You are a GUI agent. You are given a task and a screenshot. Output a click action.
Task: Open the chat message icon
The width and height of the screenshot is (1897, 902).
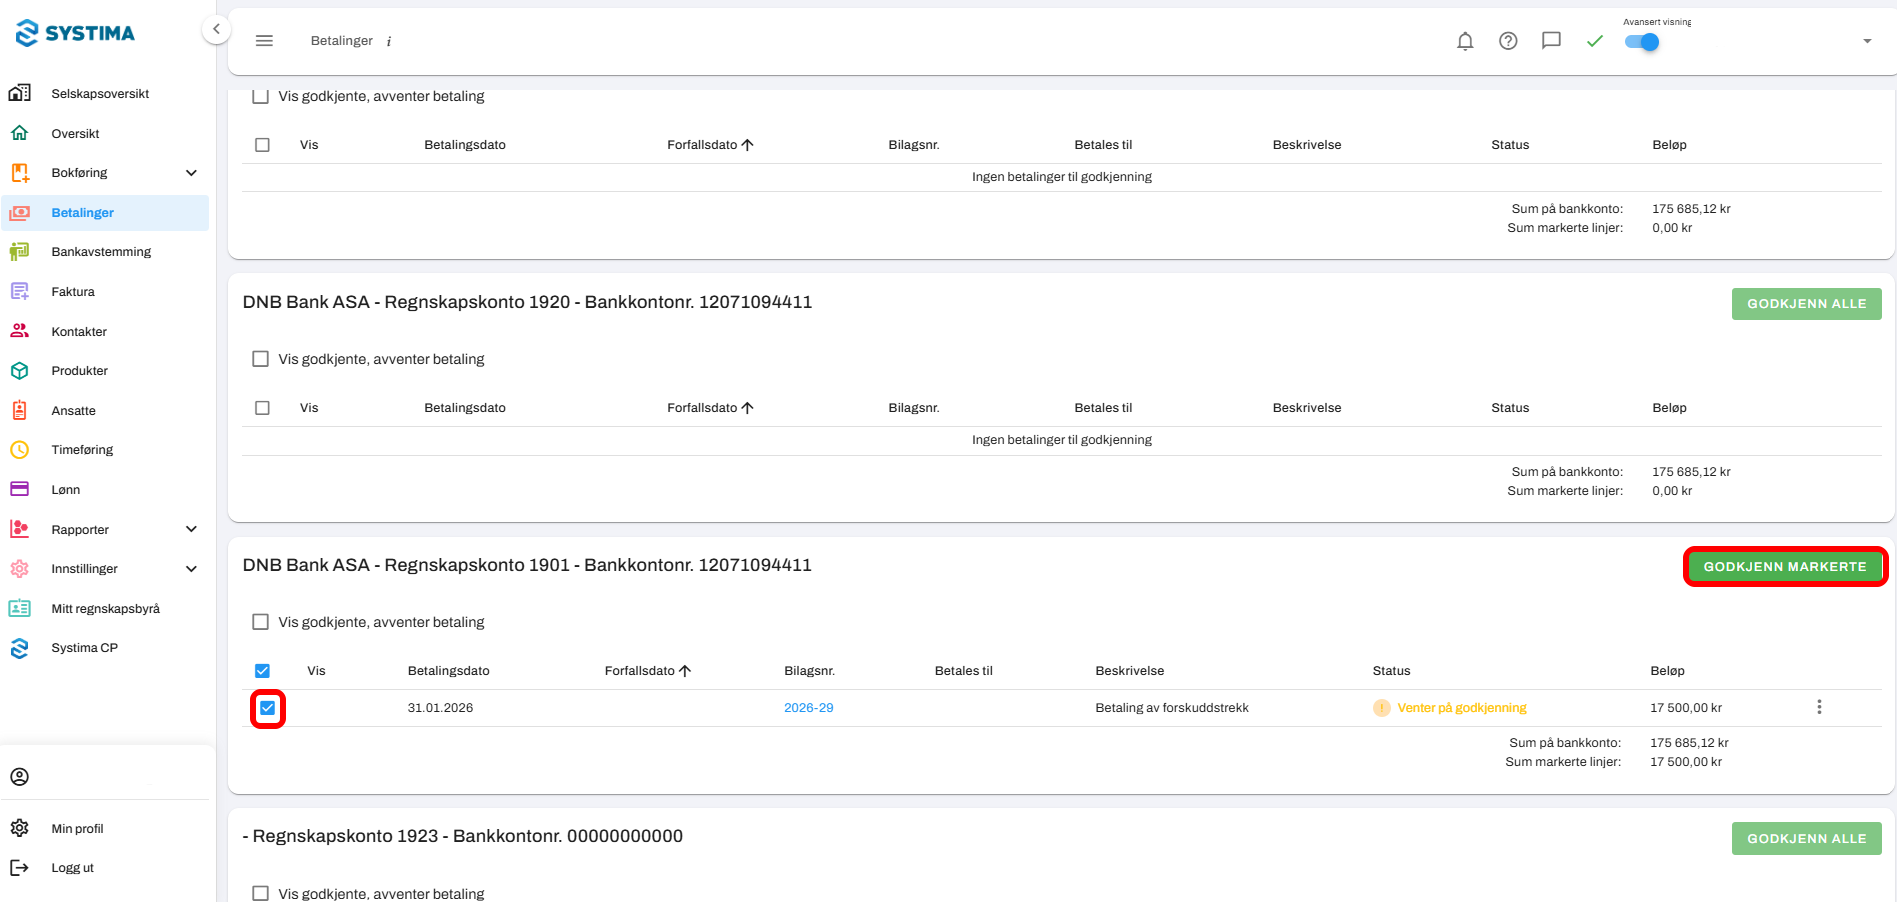tap(1551, 41)
